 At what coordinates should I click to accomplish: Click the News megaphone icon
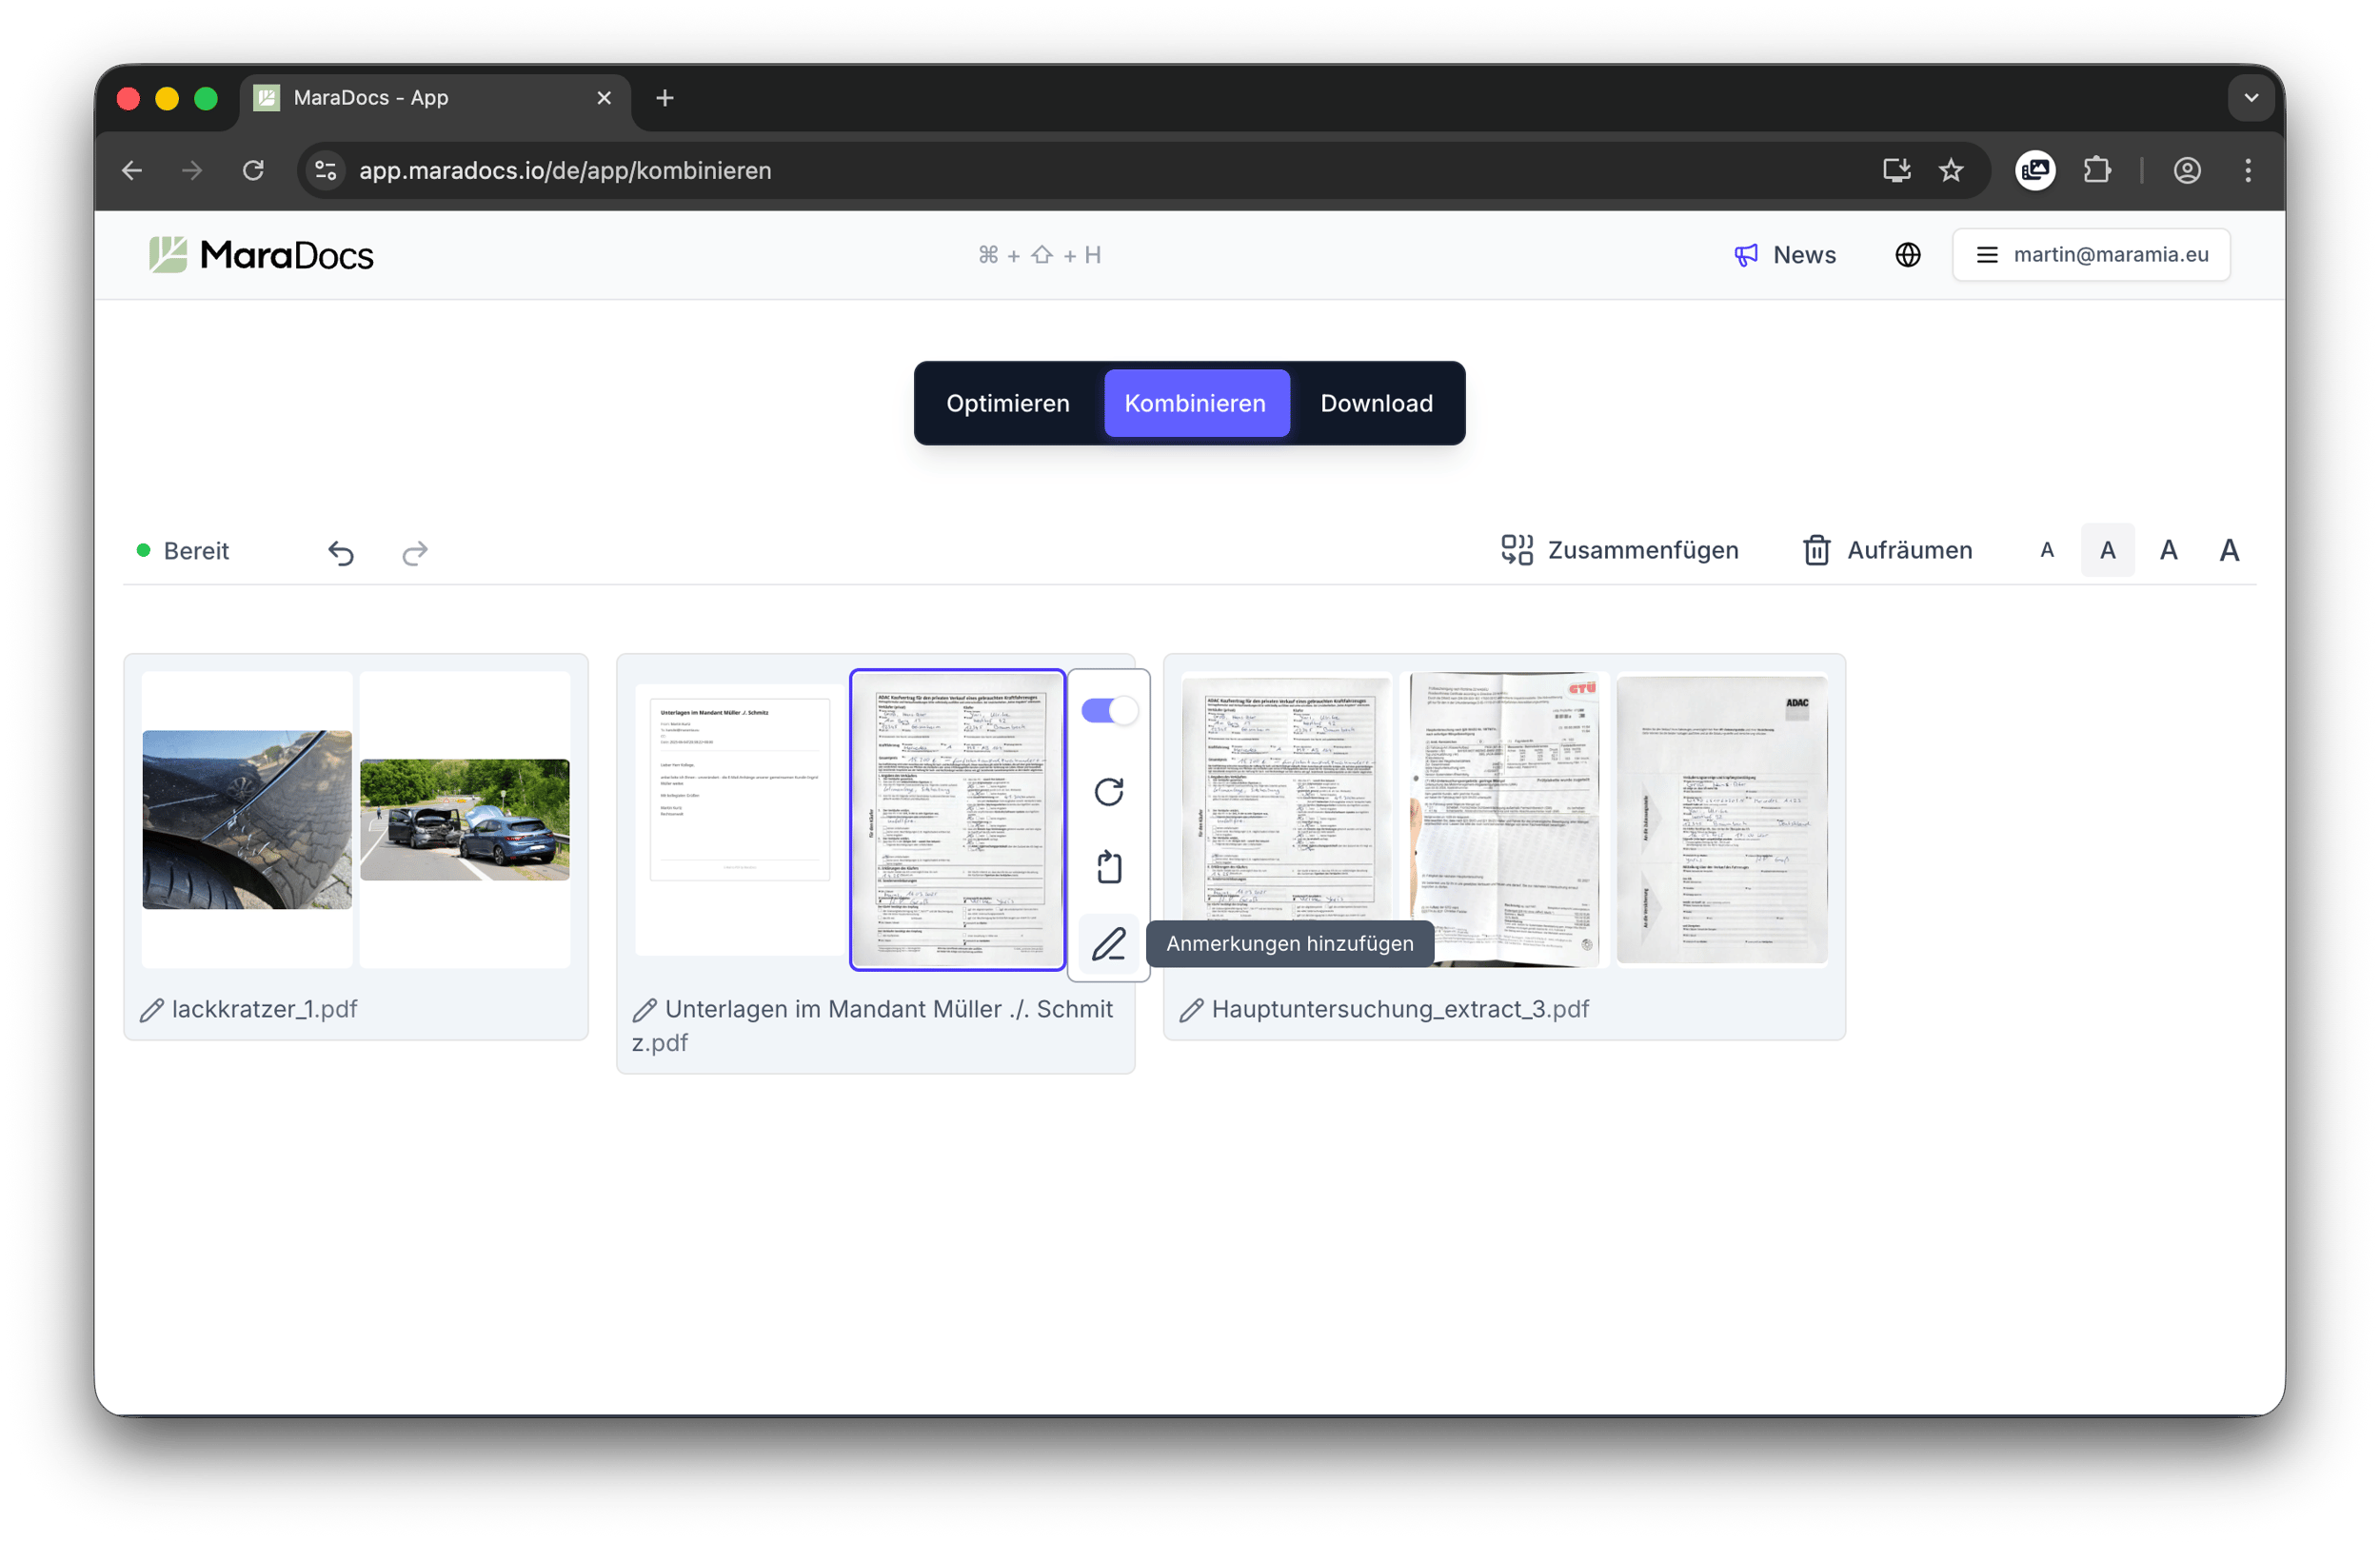coord(1745,255)
